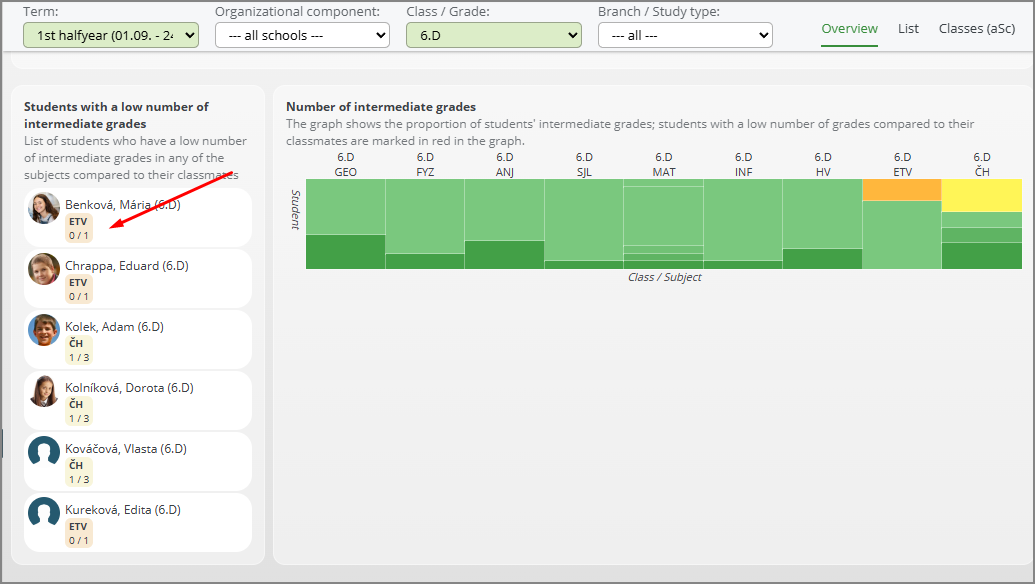1035x584 pixels.
Task: Click Kureková Edita's placeholder avatar icon
Action: click(x=44, y=513)
